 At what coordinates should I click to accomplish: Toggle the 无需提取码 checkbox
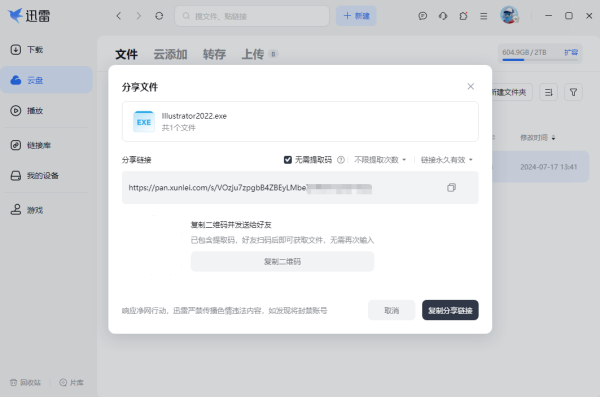click(x=288, y=160)
